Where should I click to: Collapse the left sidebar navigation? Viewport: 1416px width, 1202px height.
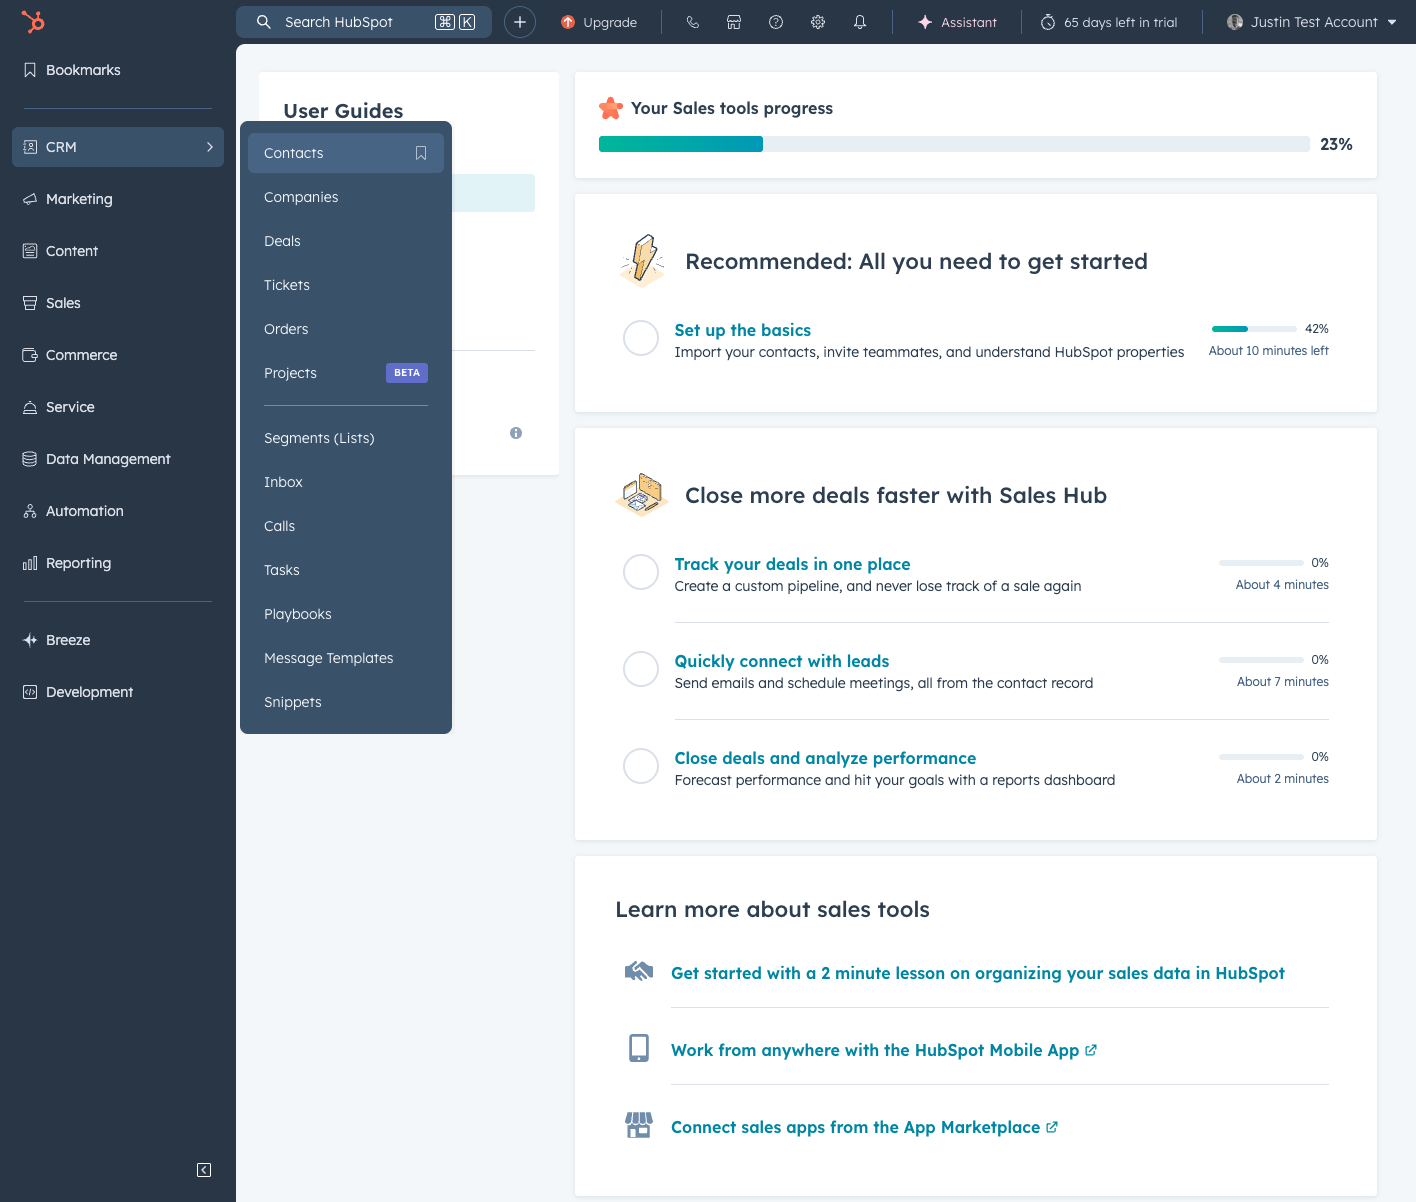click(x=204, y=1170)
